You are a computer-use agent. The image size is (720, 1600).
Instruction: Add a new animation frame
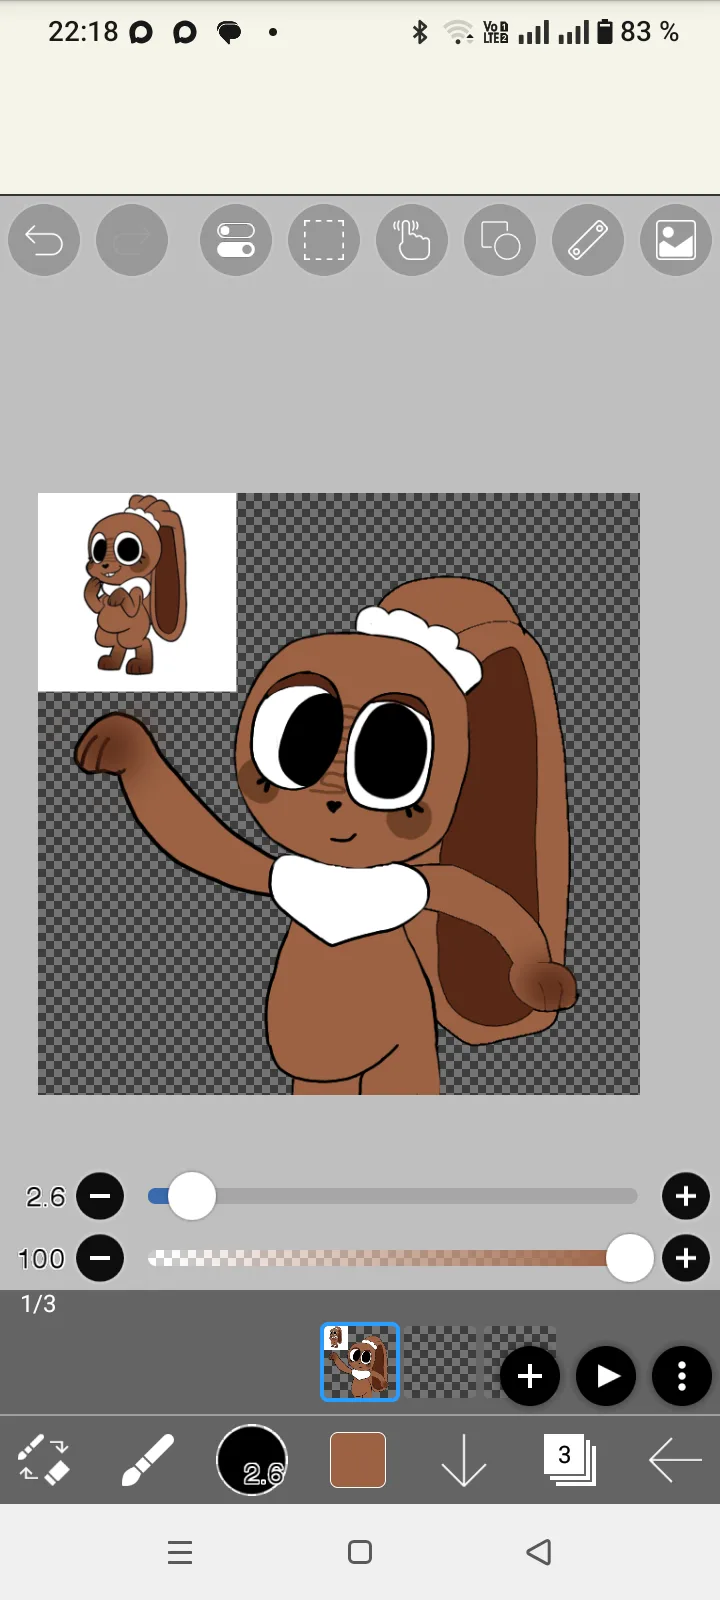[530, 1377]
